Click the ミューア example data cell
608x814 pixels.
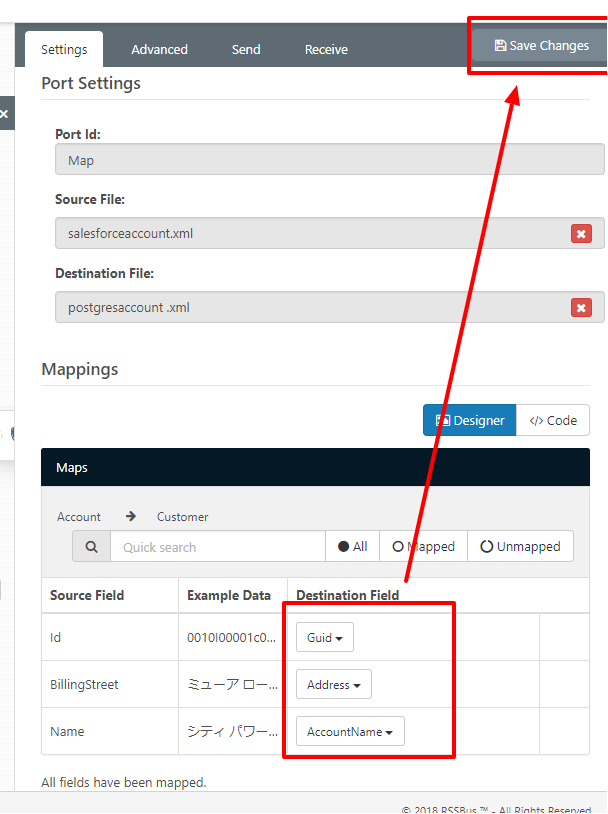pyautogui.click(x=233, y=684)
